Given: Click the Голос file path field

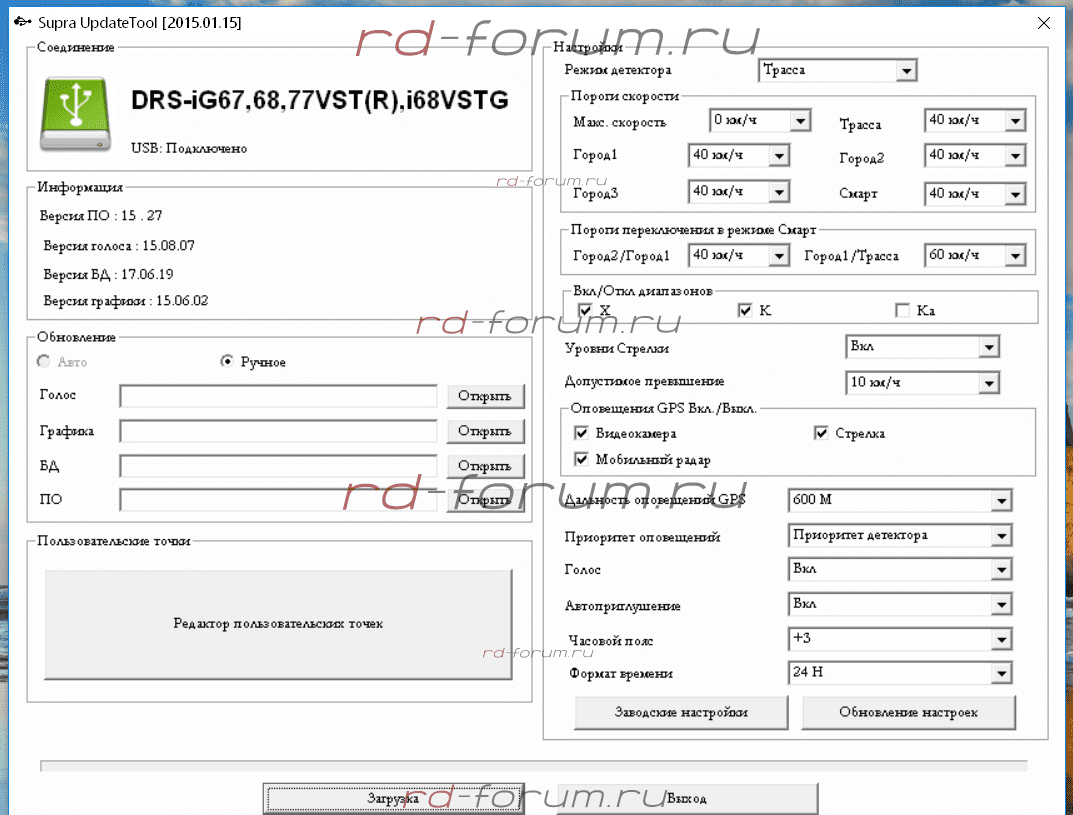Looking at the screenshot, I should 278,396.
